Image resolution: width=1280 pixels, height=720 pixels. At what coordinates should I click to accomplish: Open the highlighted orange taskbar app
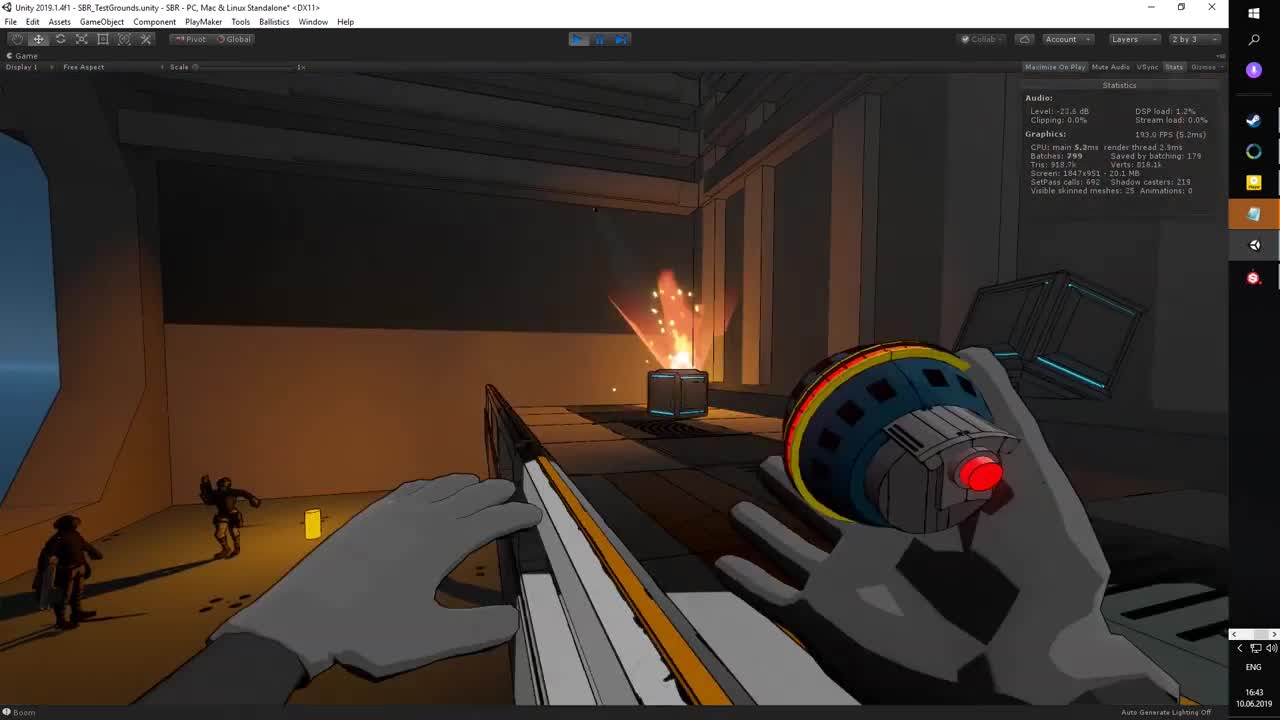[1254, 214]
